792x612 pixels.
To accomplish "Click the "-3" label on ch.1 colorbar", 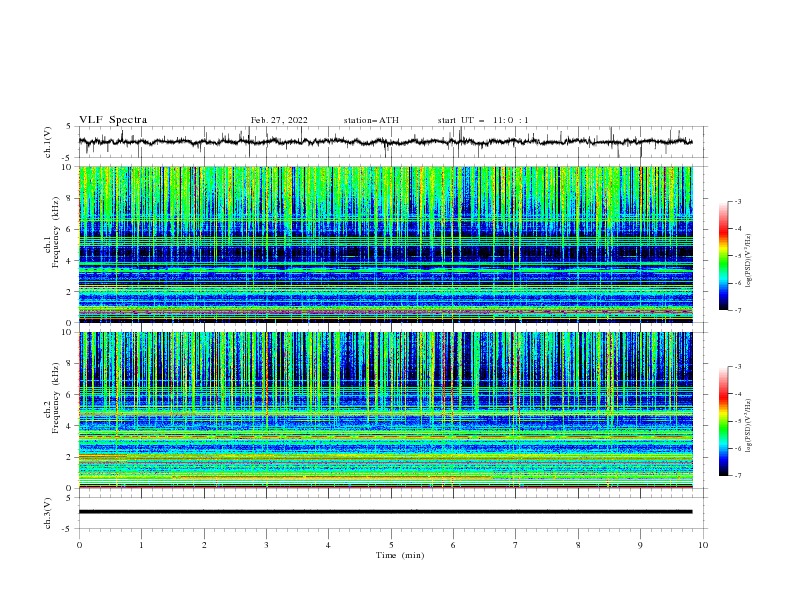I will (x=738, y=201).
